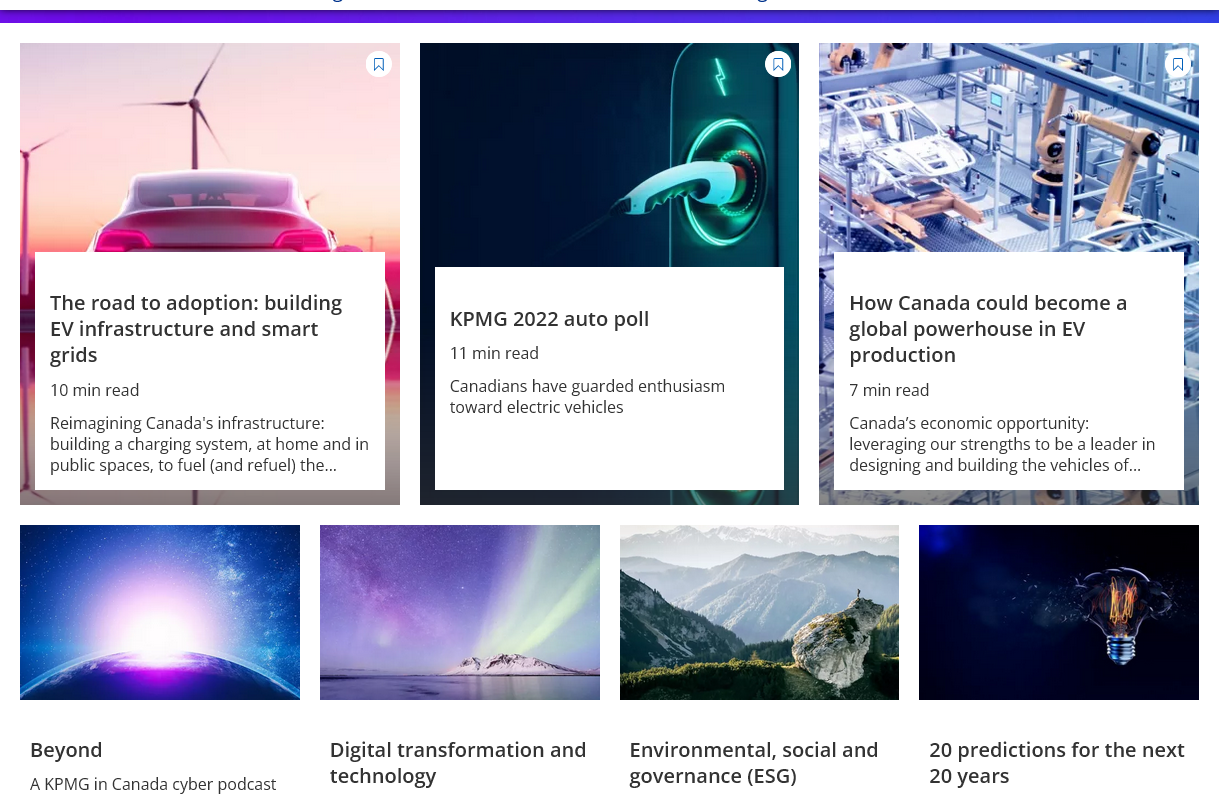Screen dimensions: 1219x800
Task: Open '20 predictions for the next 20 years'
Action: (1057, 763)
